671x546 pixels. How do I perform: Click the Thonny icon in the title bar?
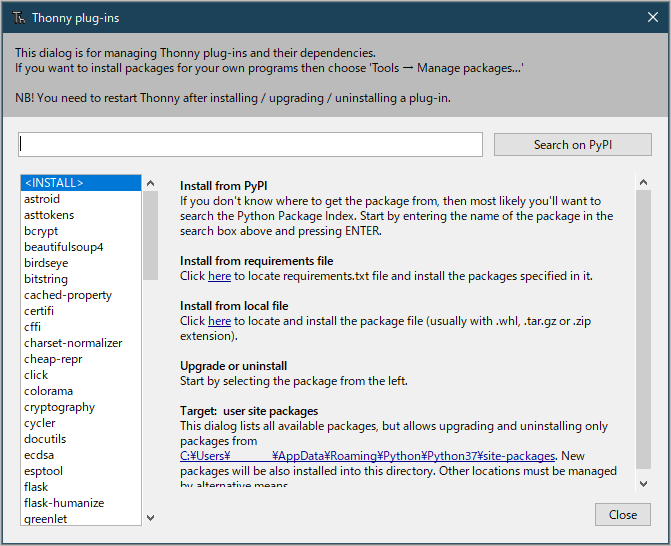point(19,18)
